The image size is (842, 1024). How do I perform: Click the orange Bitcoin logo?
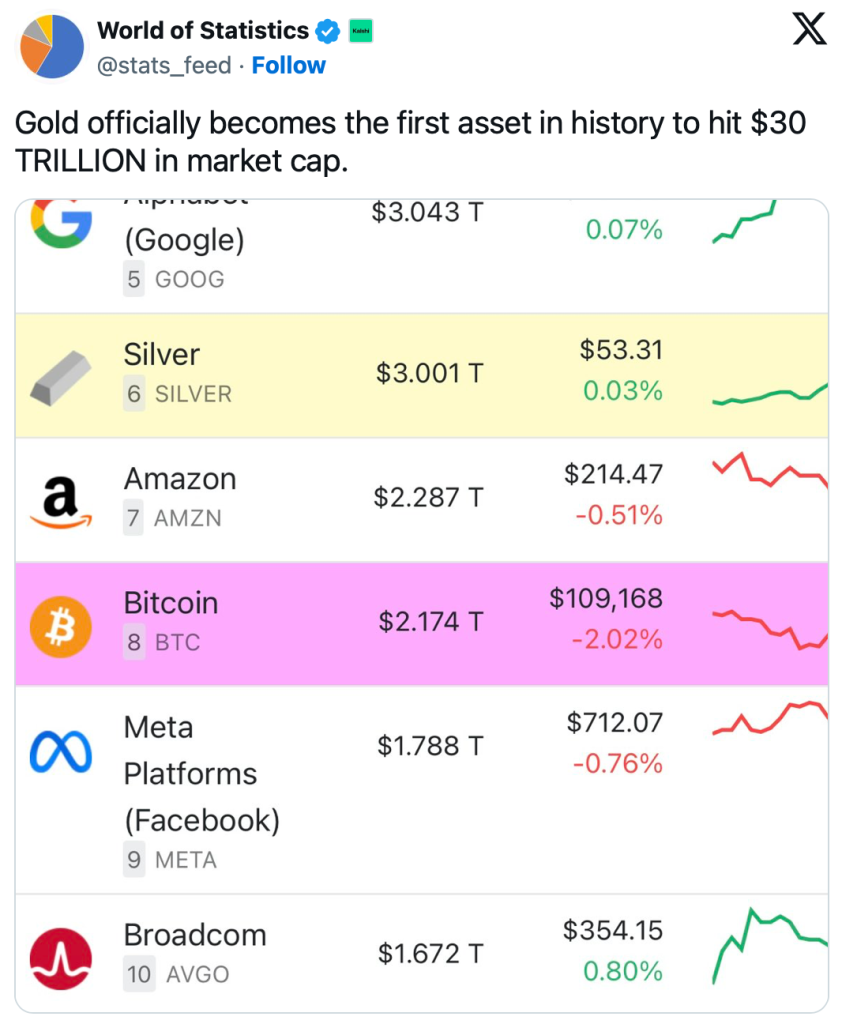point(61,623)
